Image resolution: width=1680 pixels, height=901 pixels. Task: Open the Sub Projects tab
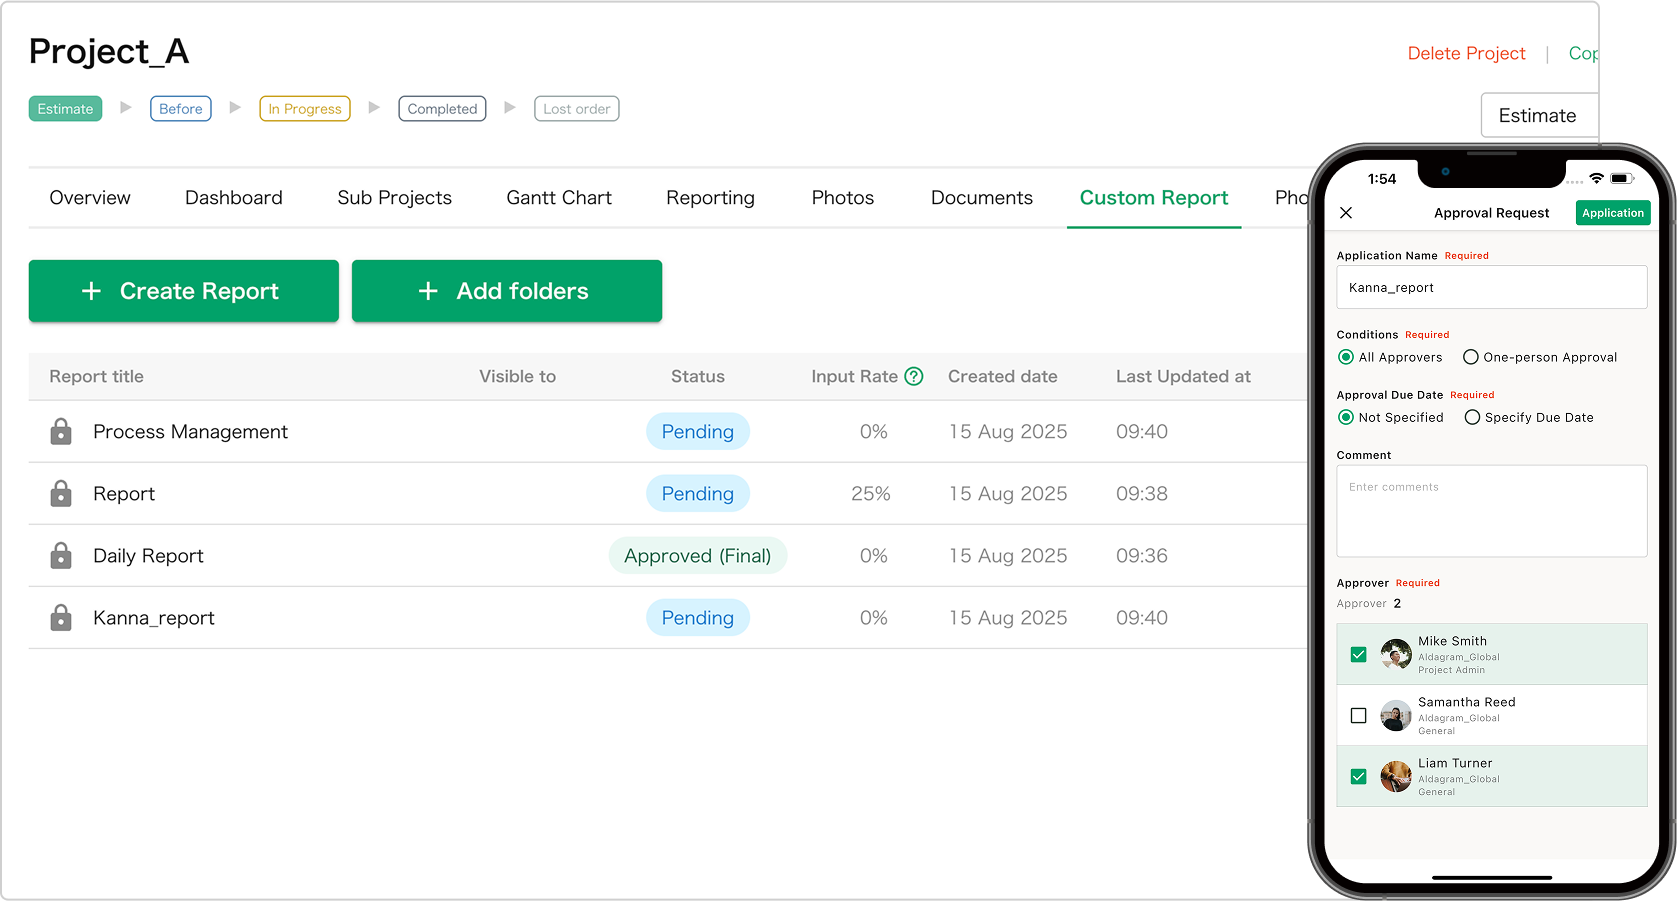pos(394,198)
